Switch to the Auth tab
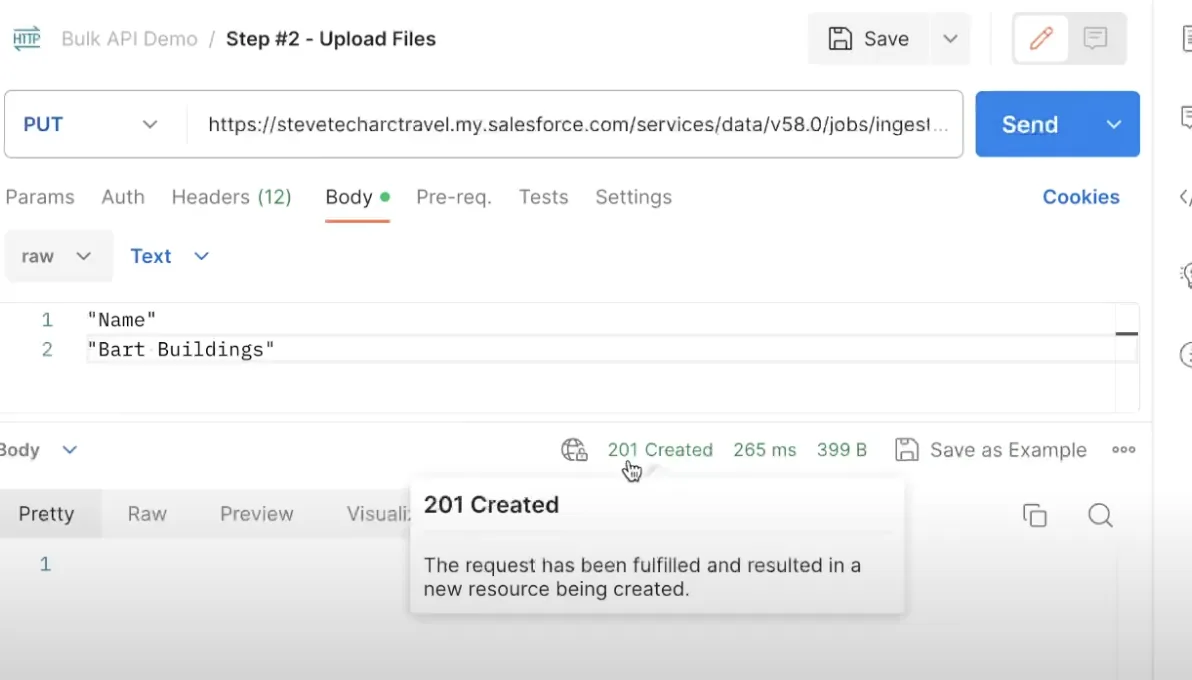1192x680 pixels. (x=123, y=197)
